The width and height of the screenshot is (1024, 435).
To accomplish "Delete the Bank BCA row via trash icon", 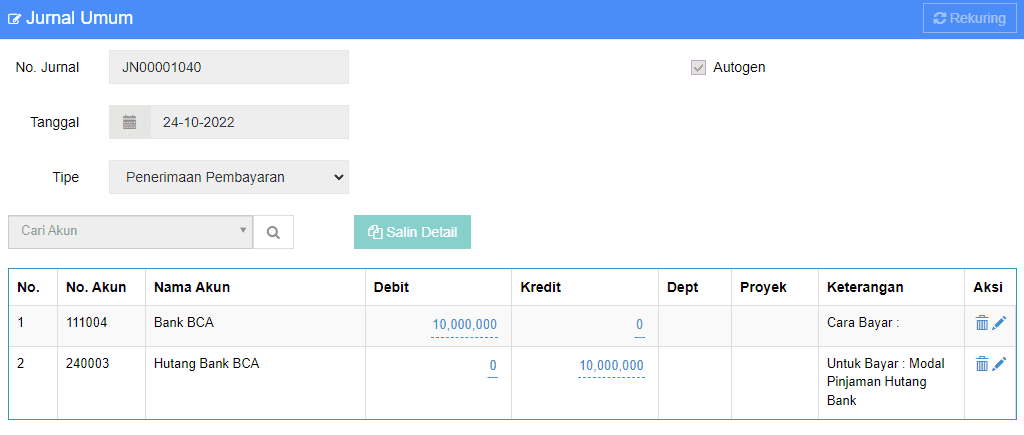I will coord(982,323).
